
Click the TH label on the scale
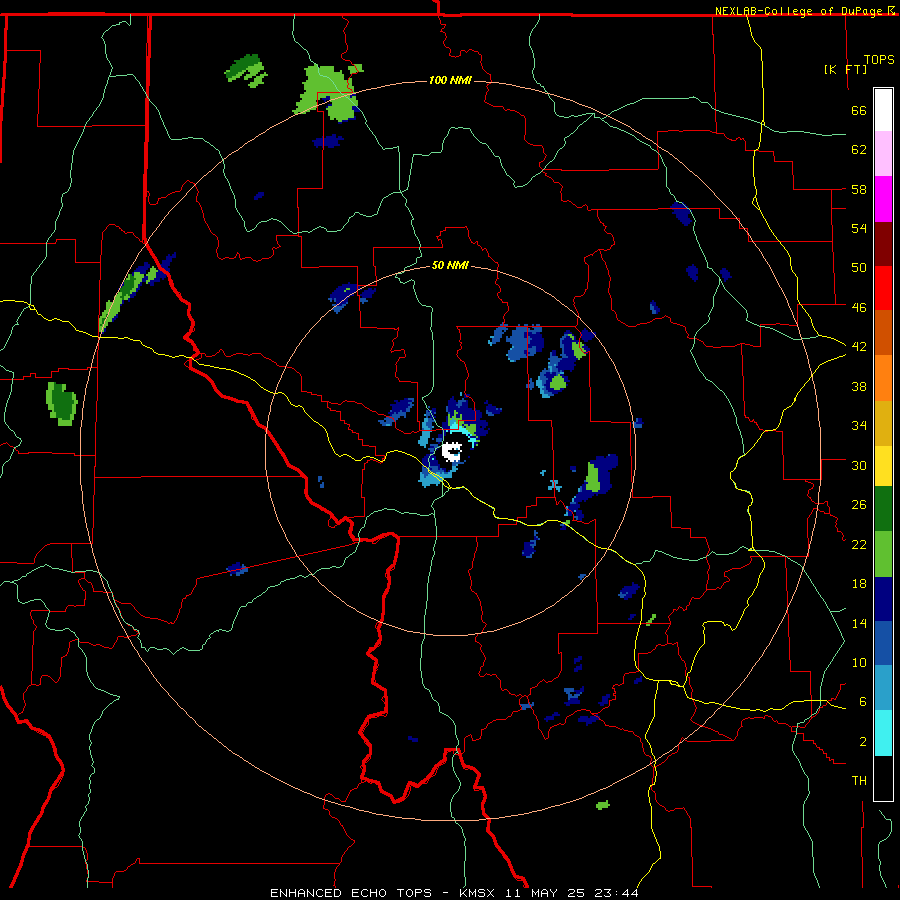859,781
